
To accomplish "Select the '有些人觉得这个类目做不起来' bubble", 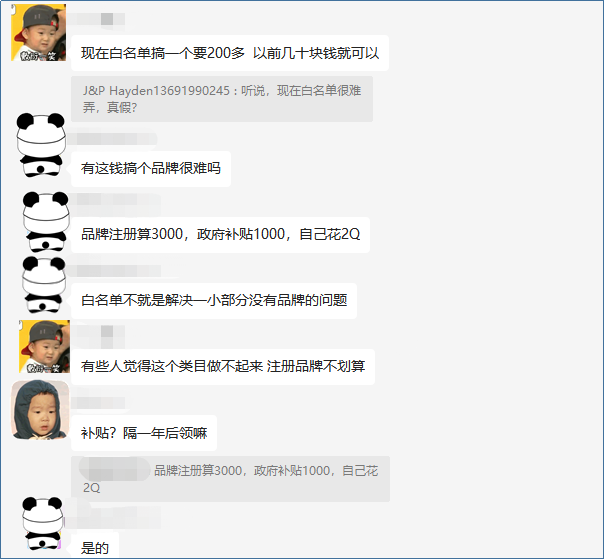I will [x=223, y=367].
